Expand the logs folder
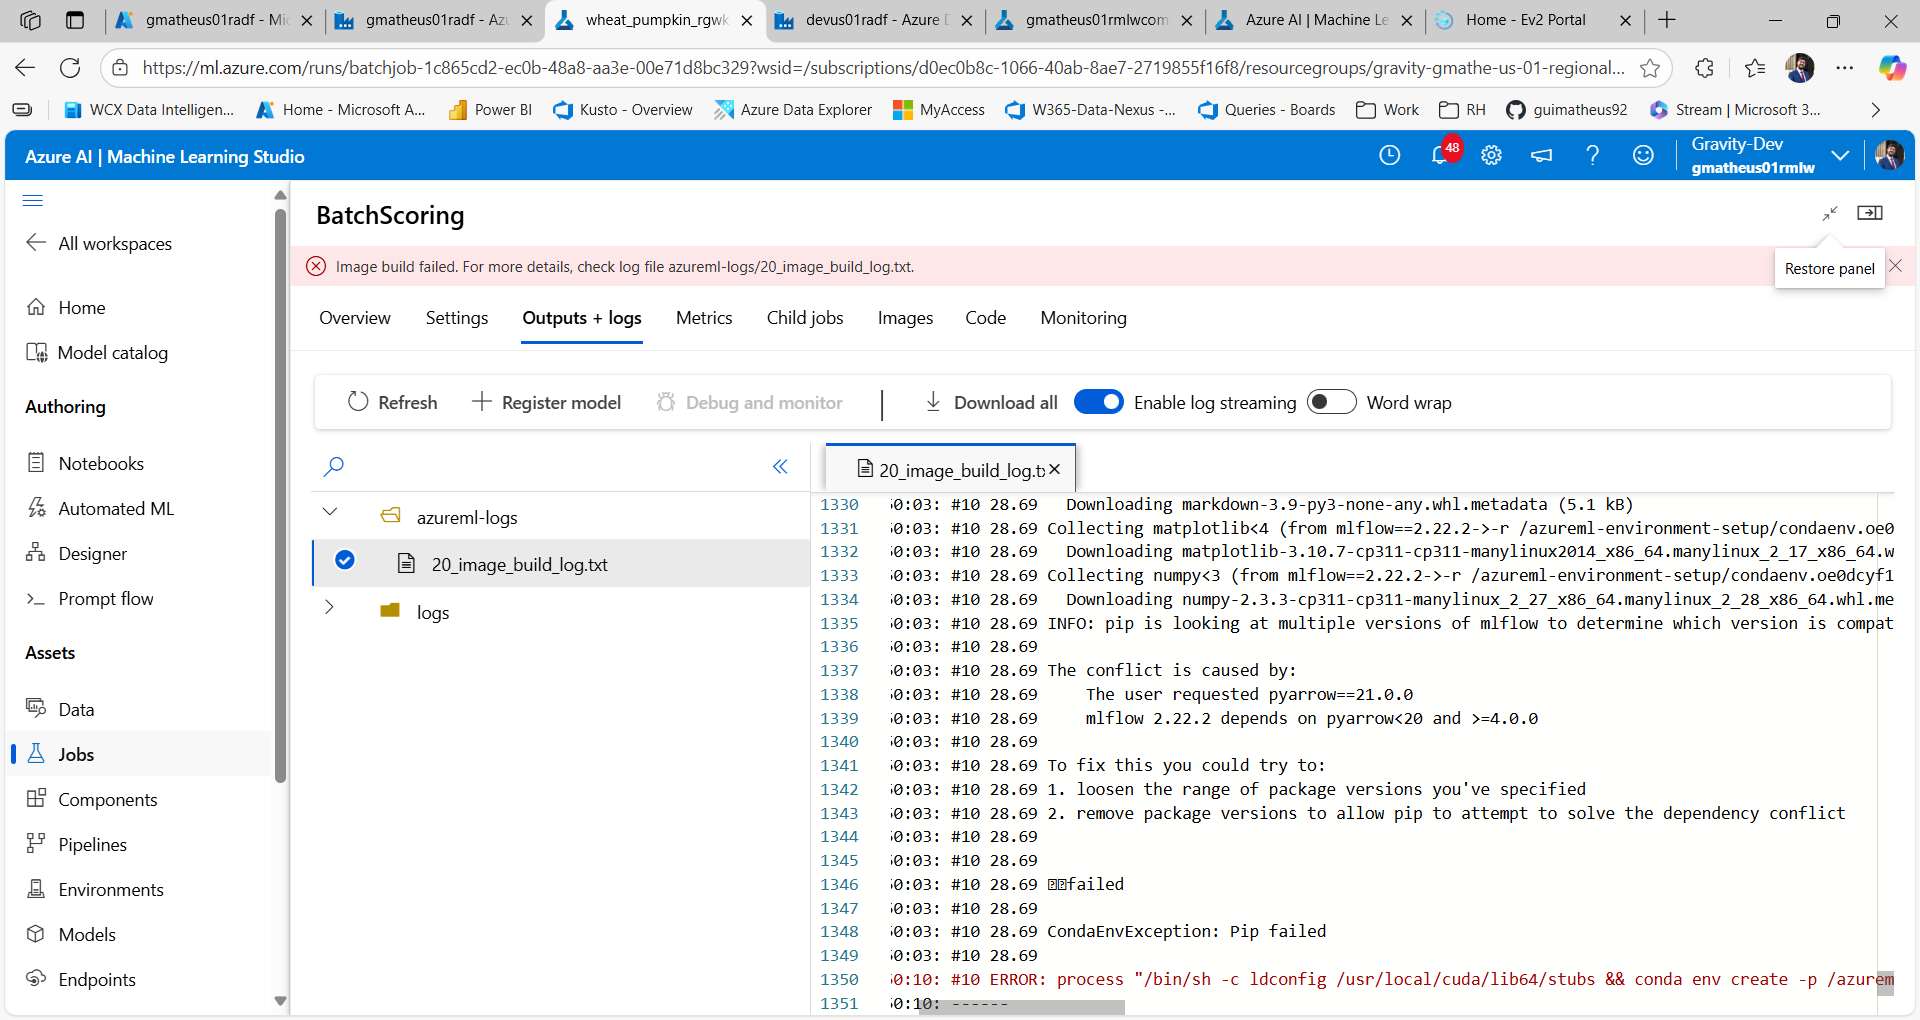This screenshot has width=1920, height=1020. pos(329,607)
